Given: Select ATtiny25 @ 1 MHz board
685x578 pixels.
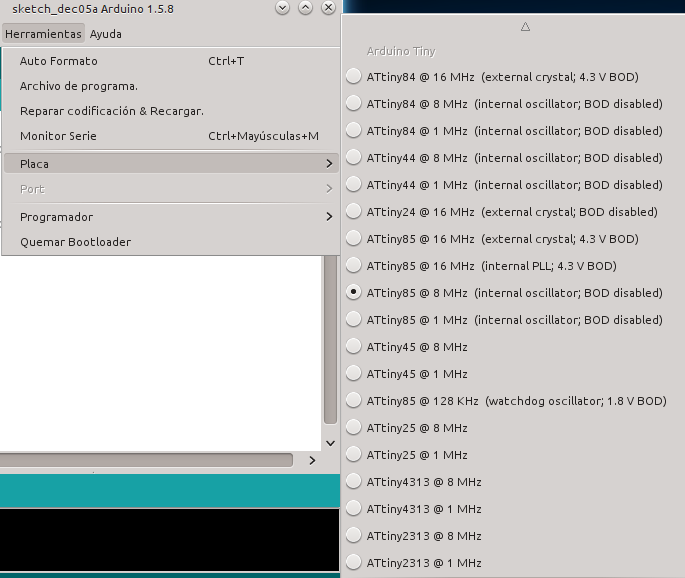Looking at the screenshot, I should [x=513, y=455].
